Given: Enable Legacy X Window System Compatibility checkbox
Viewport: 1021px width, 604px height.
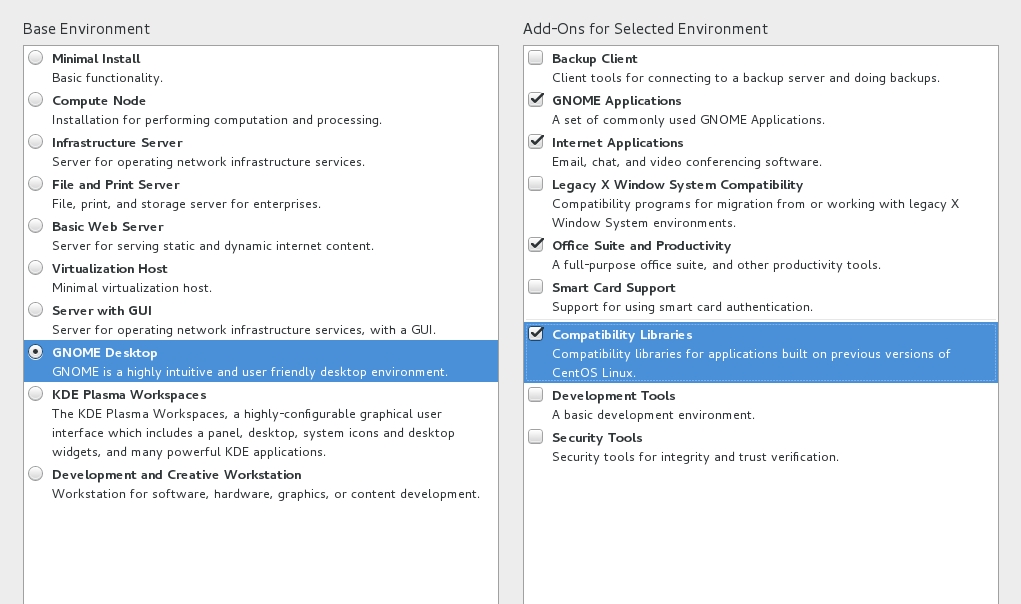Looking at the screenshot, I should 536,184.
